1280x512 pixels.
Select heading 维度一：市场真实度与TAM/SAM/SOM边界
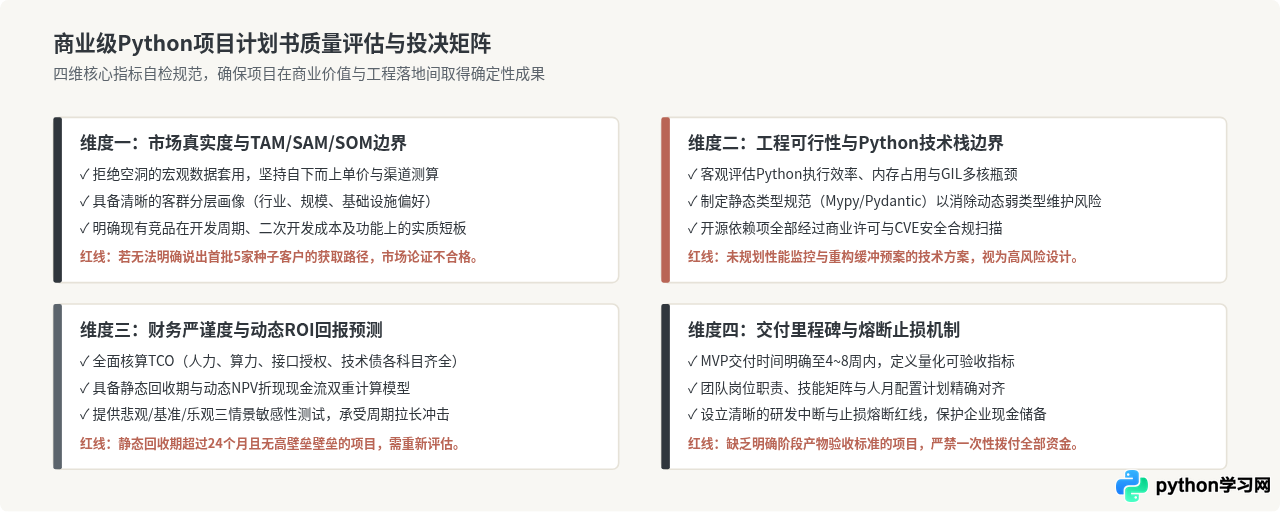point(244,143)
